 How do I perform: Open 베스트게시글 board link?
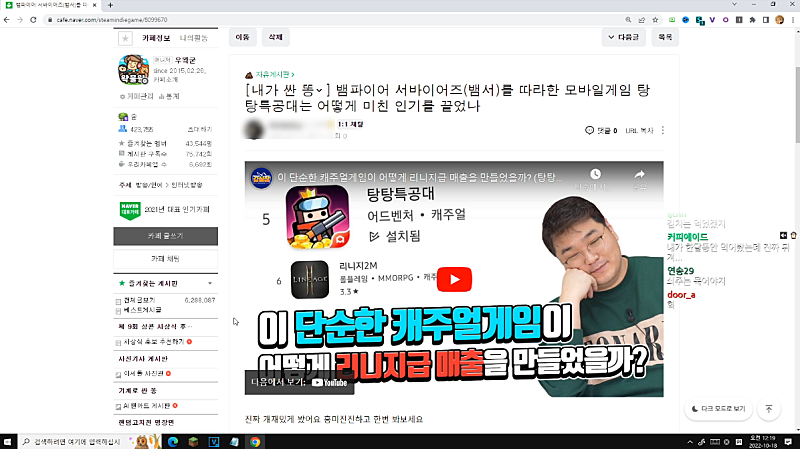point(142,310)
